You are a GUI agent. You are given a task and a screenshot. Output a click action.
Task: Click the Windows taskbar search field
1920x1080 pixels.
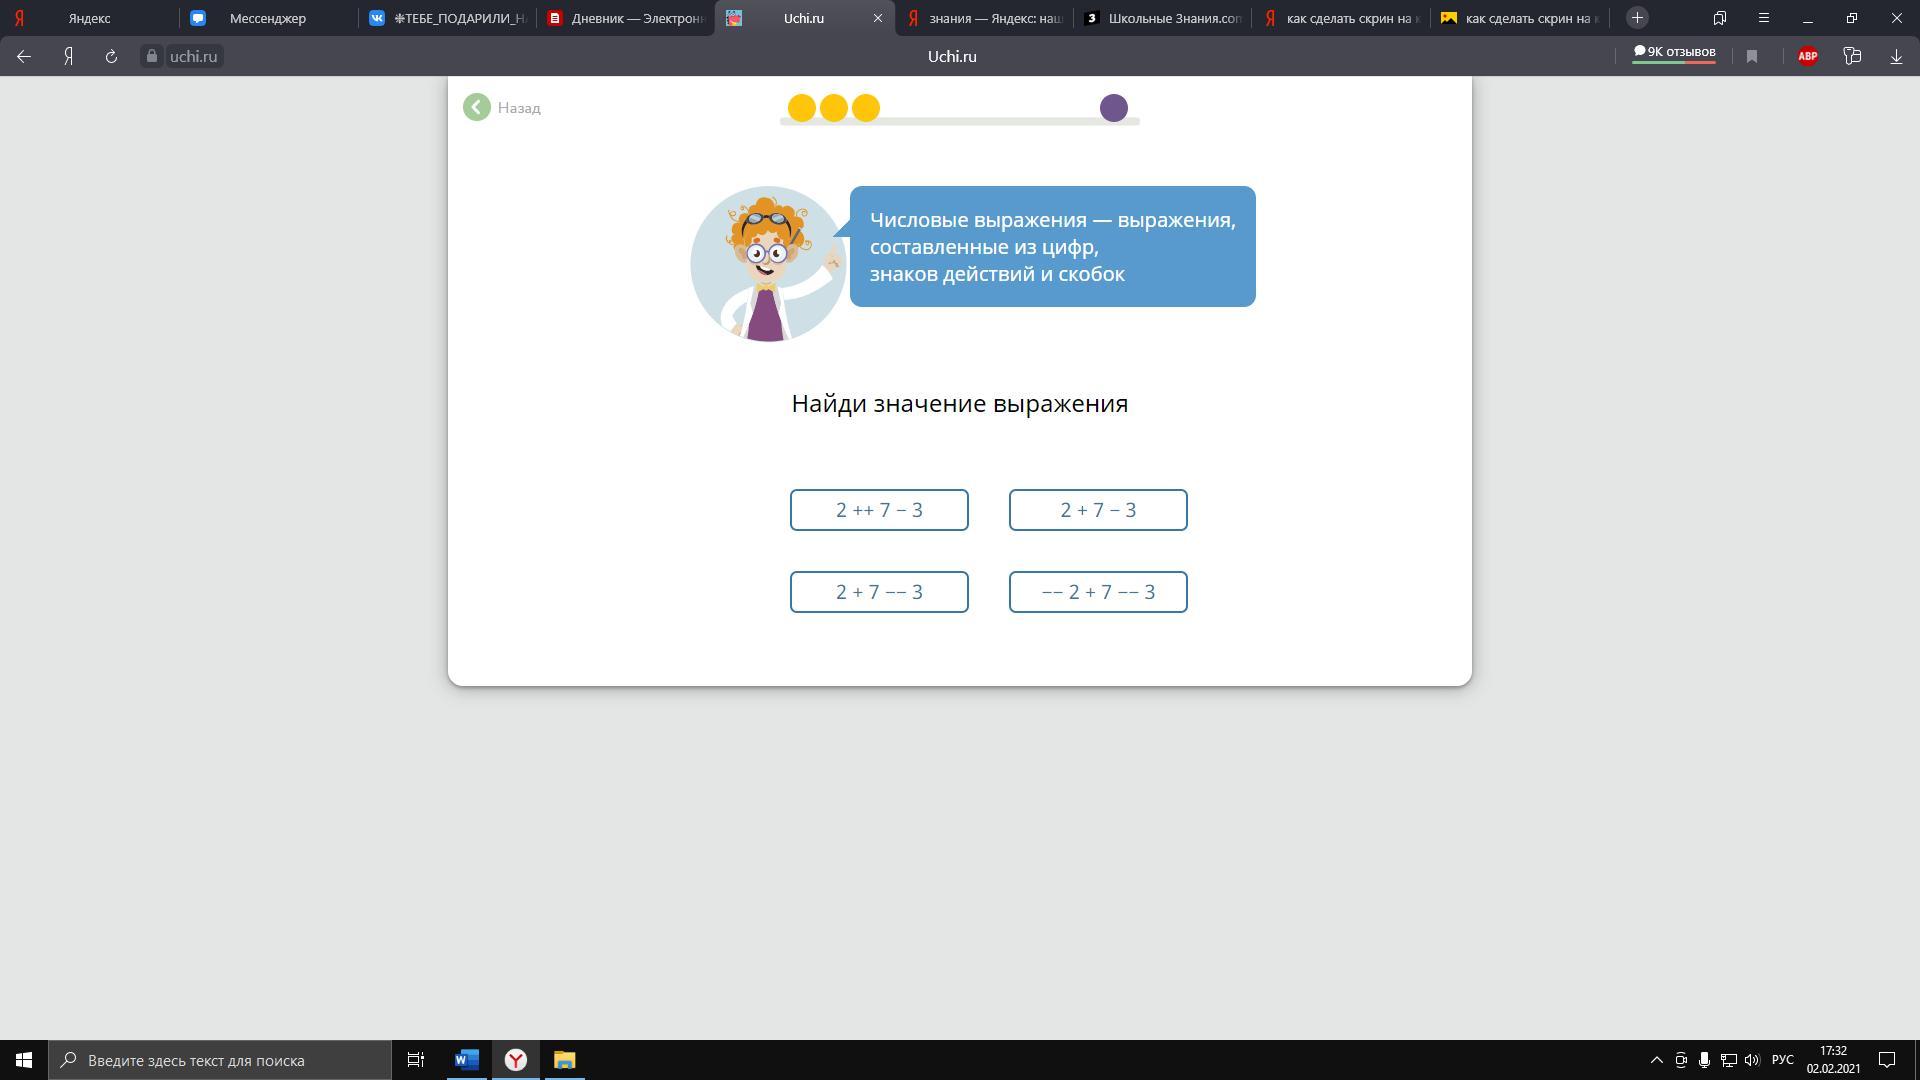[220, 1060]
